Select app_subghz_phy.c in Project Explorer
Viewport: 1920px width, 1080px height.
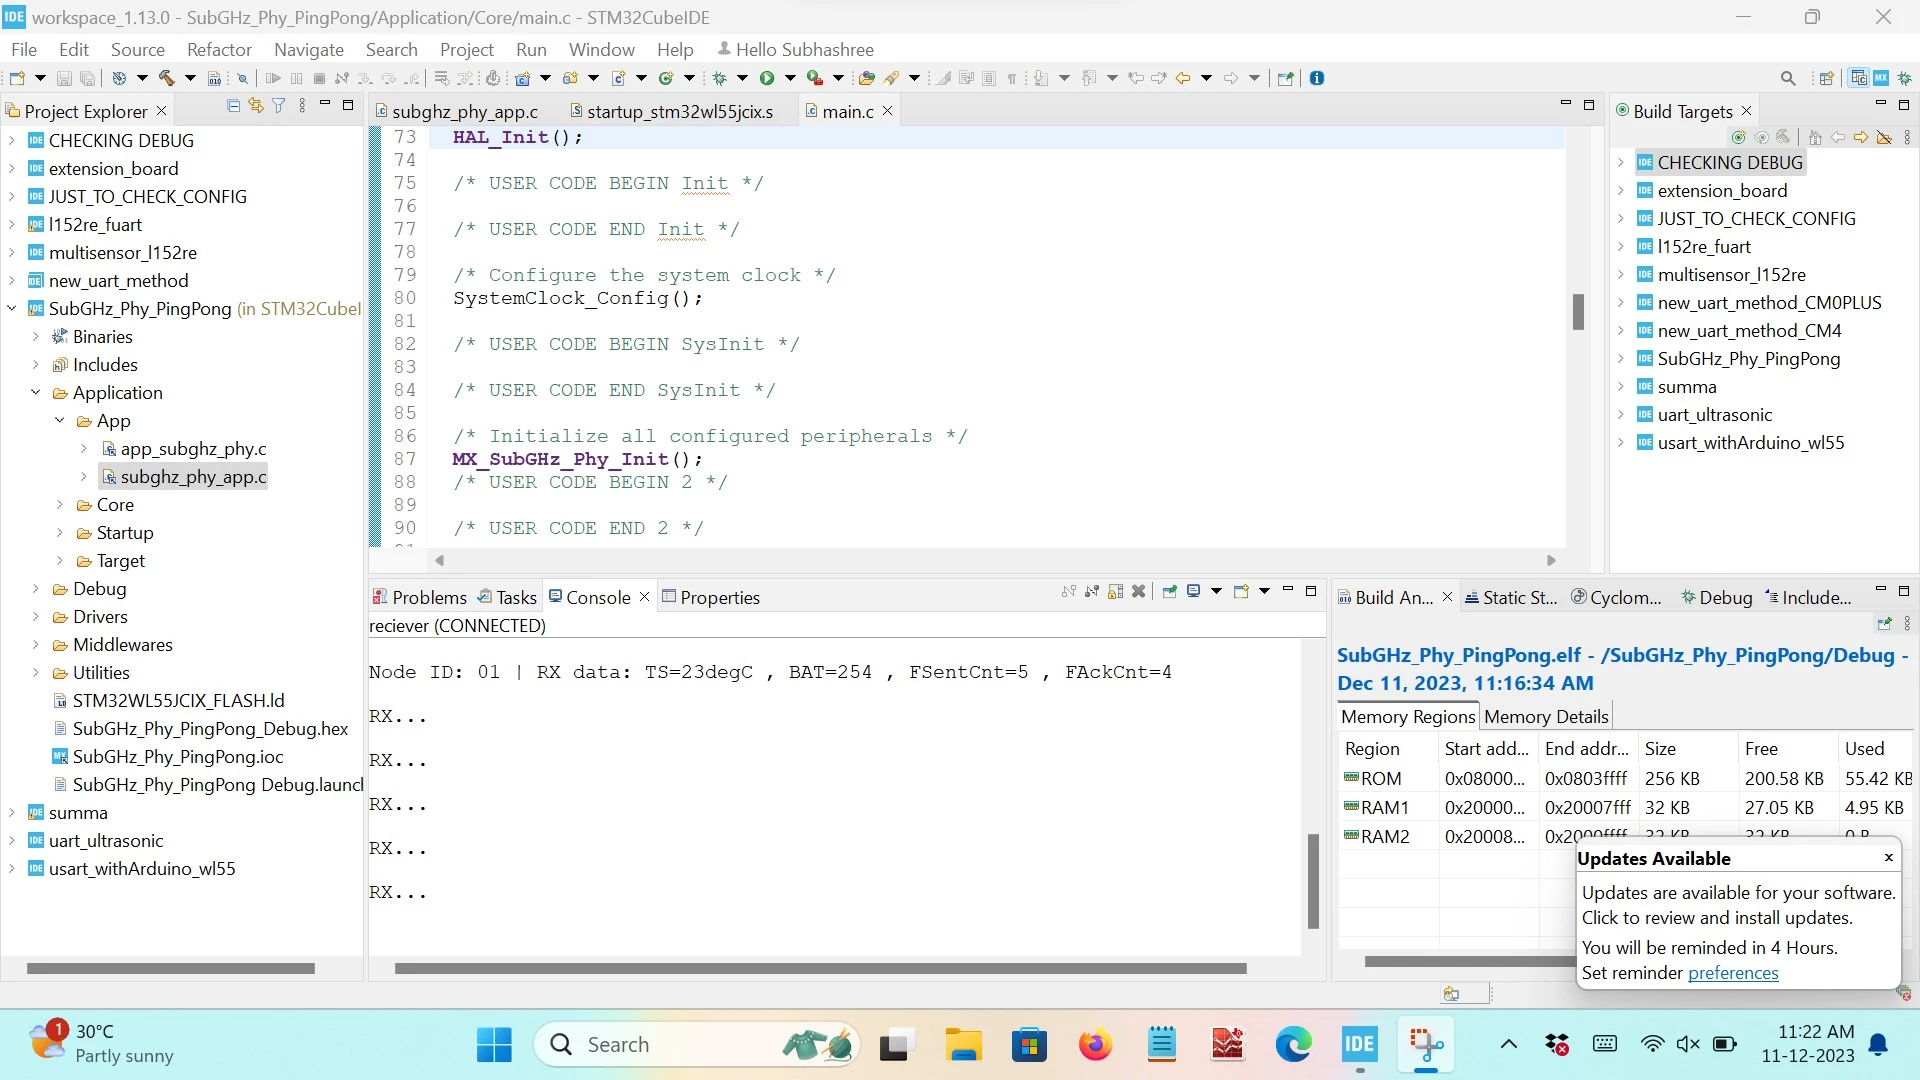click(x=193, y=449)
